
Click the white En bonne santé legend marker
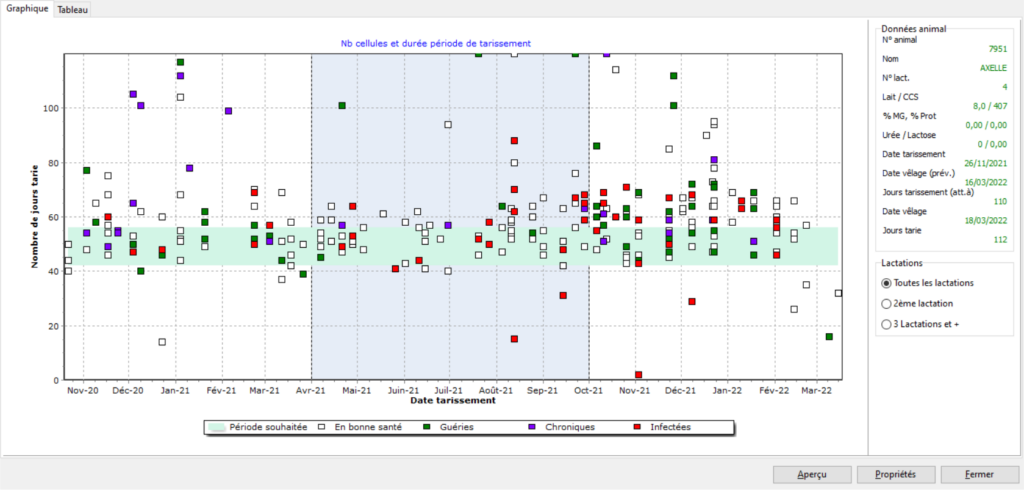[321, 427]
